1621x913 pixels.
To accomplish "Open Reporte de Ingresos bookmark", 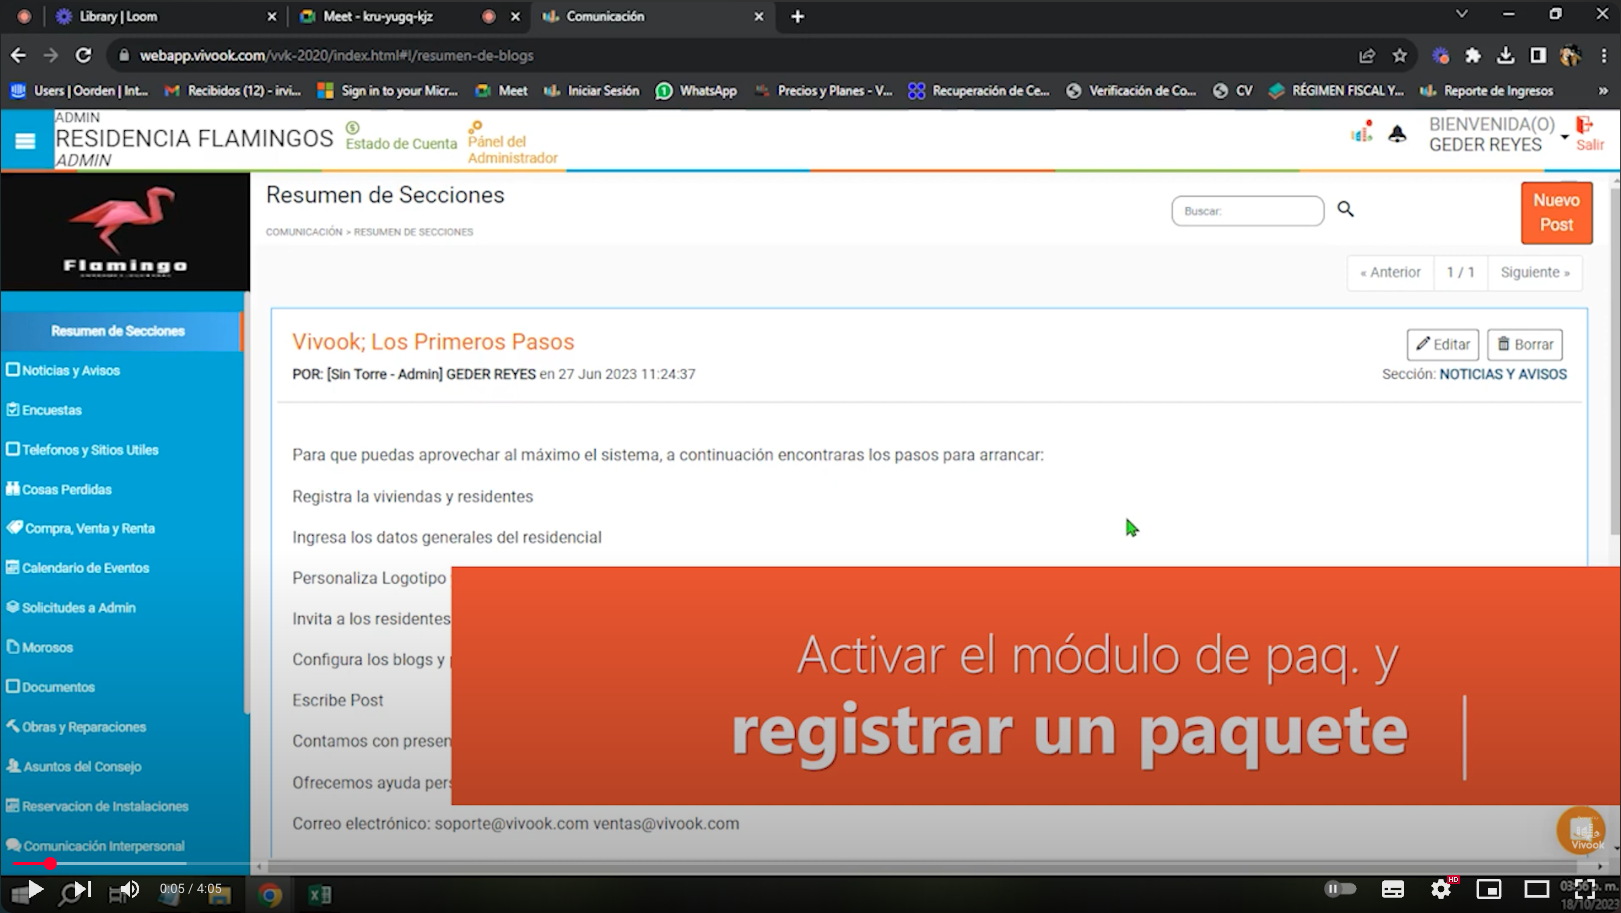I will tap(1487, 90).
